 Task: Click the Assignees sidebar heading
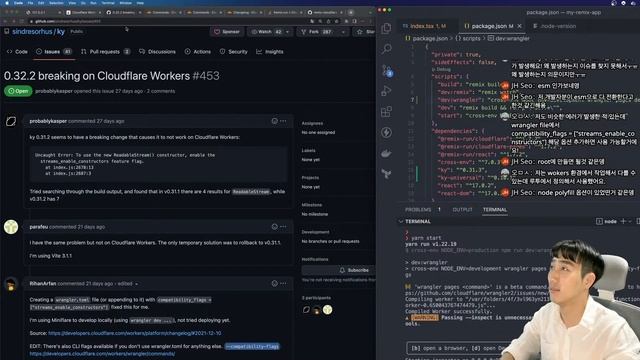tap(312, 123)
